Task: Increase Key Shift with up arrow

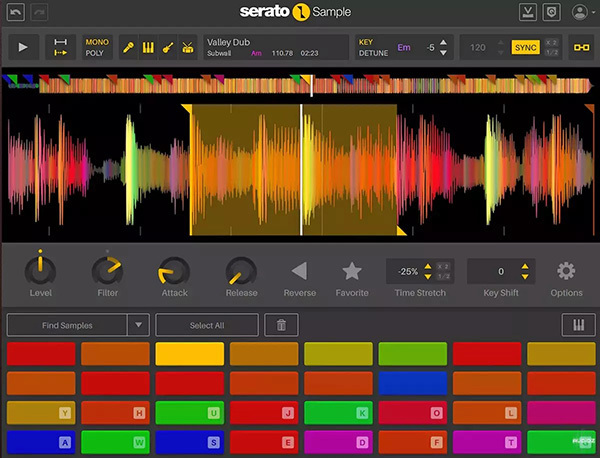Action: point(525,266)
